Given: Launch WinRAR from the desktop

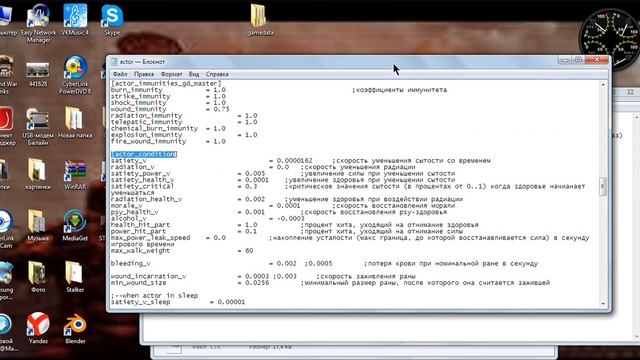Looking at the screenshot, I should (x=75, y=174).
